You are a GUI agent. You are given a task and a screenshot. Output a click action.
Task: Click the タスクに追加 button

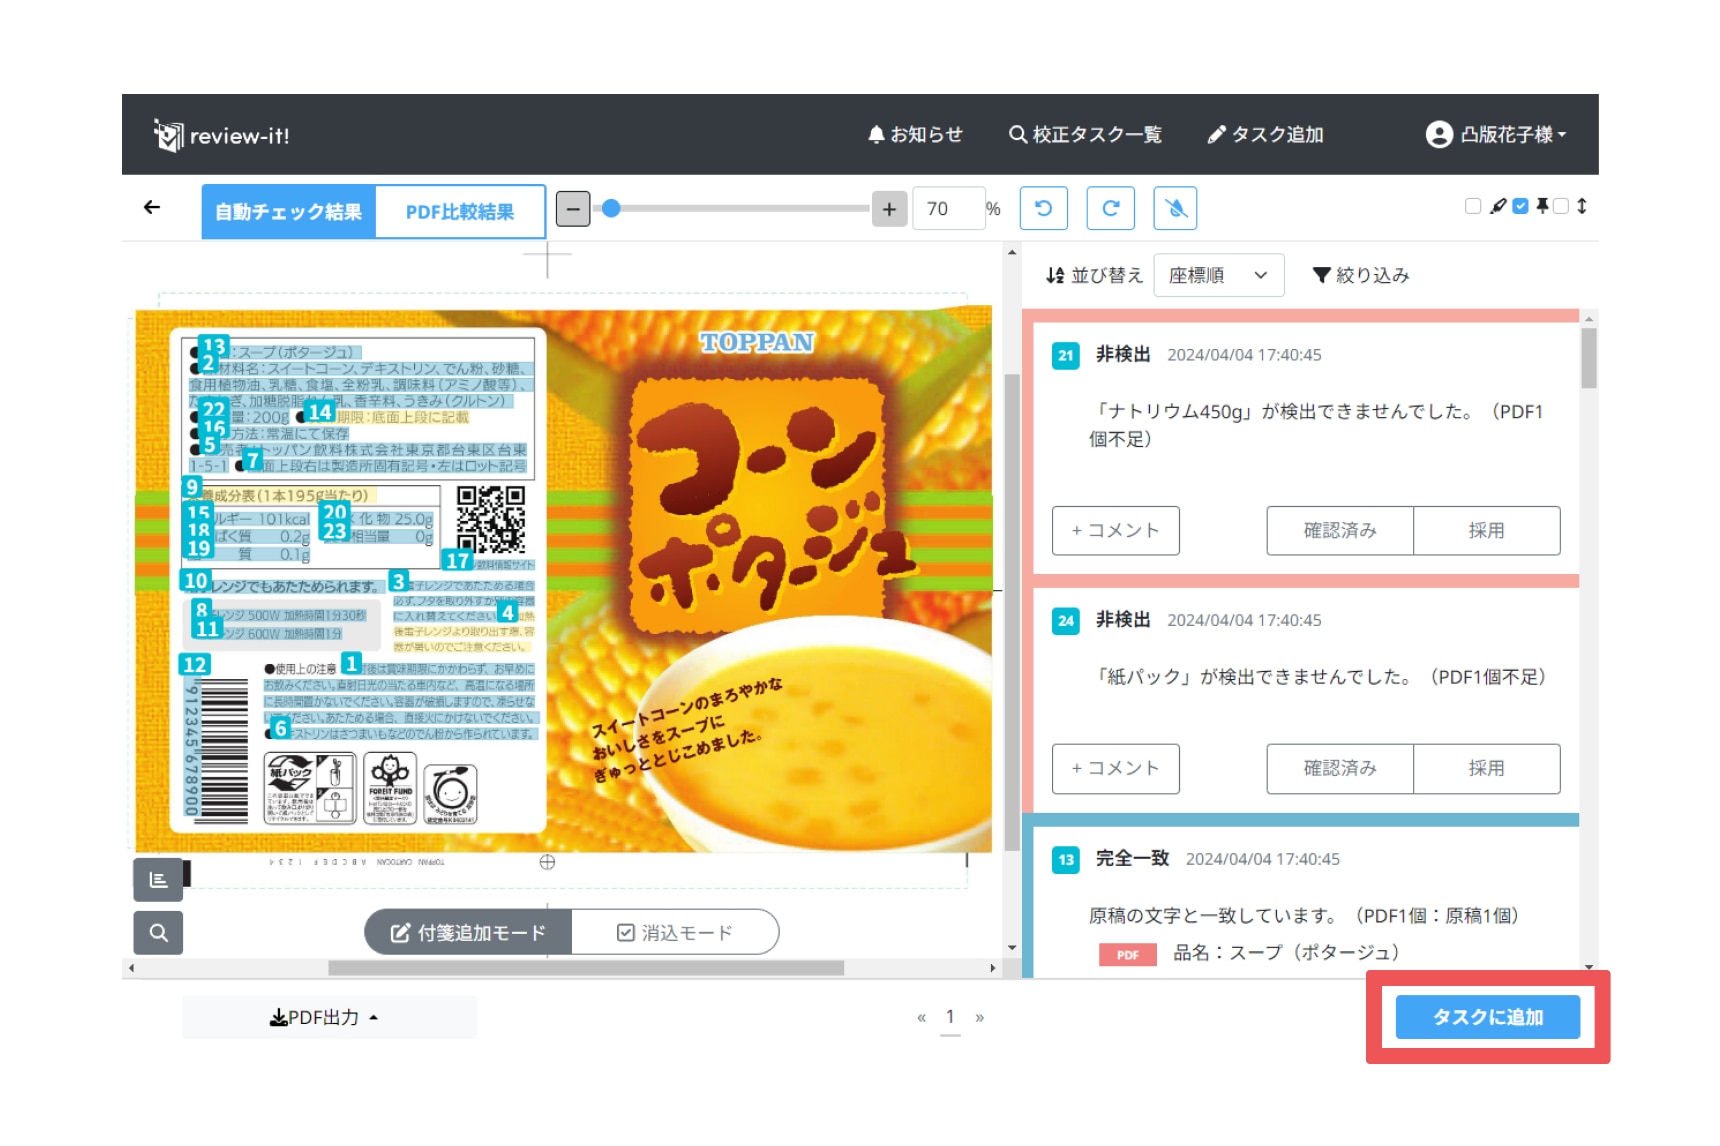pos(1487,1017)
